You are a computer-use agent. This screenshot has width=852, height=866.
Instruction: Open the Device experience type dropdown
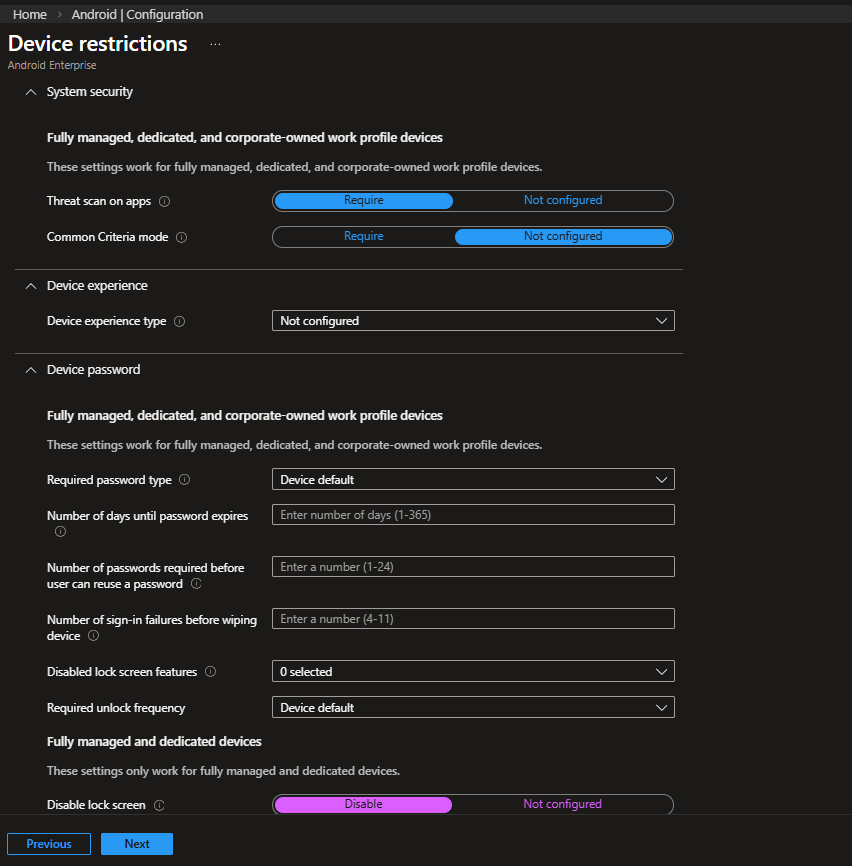click(473, 321)
